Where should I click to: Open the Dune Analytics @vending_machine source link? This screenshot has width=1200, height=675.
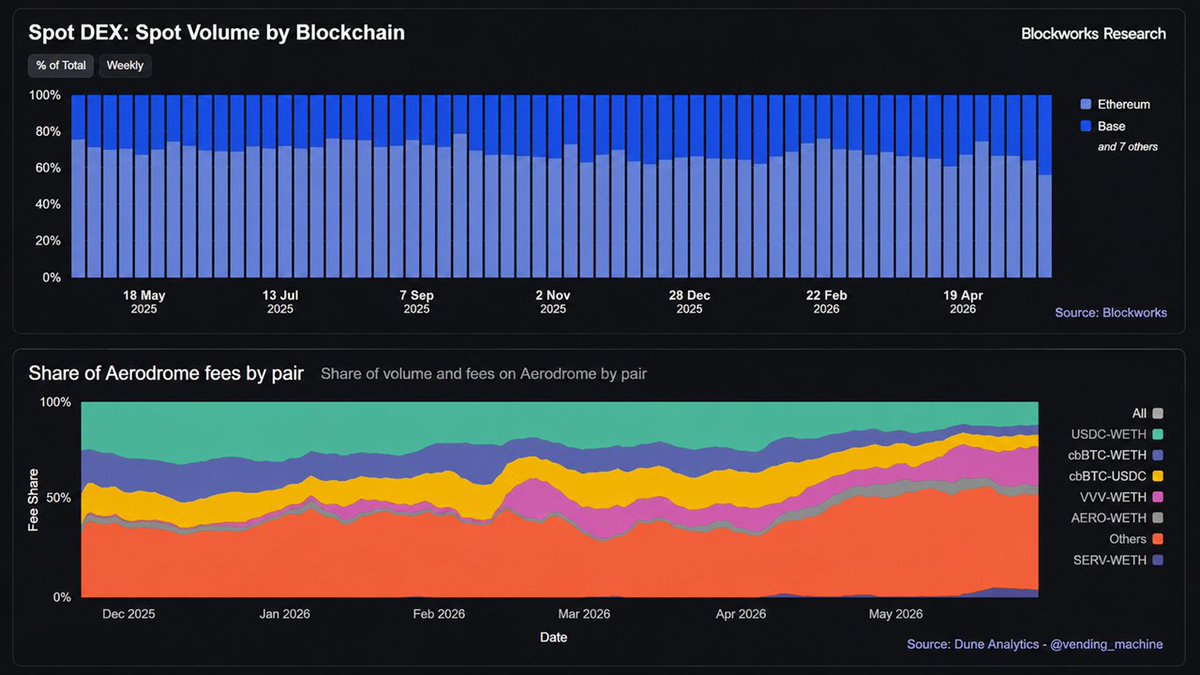pos(1035,644)
